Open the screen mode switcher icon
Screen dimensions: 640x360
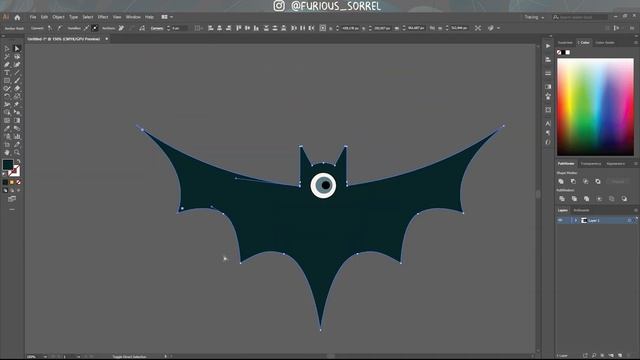coord(12,199)
